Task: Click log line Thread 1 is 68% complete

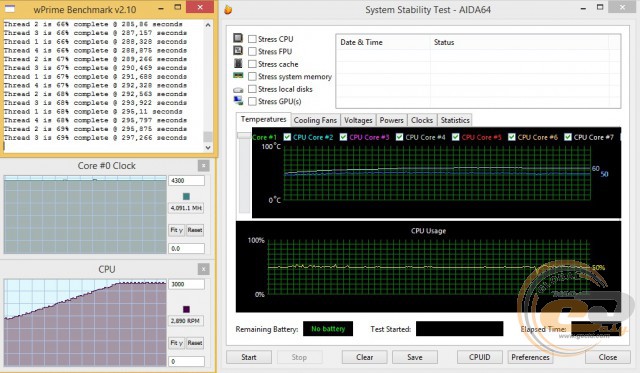Action: (x=93, y=111)
